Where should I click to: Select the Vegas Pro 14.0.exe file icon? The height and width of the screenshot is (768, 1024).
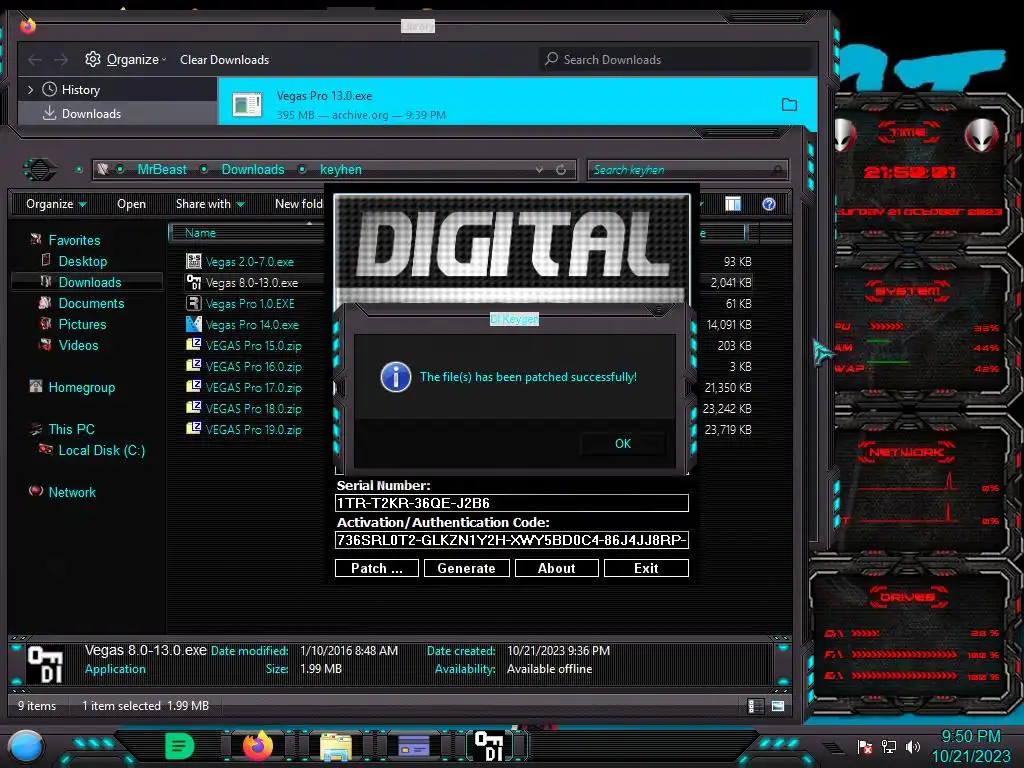[193, 324]
